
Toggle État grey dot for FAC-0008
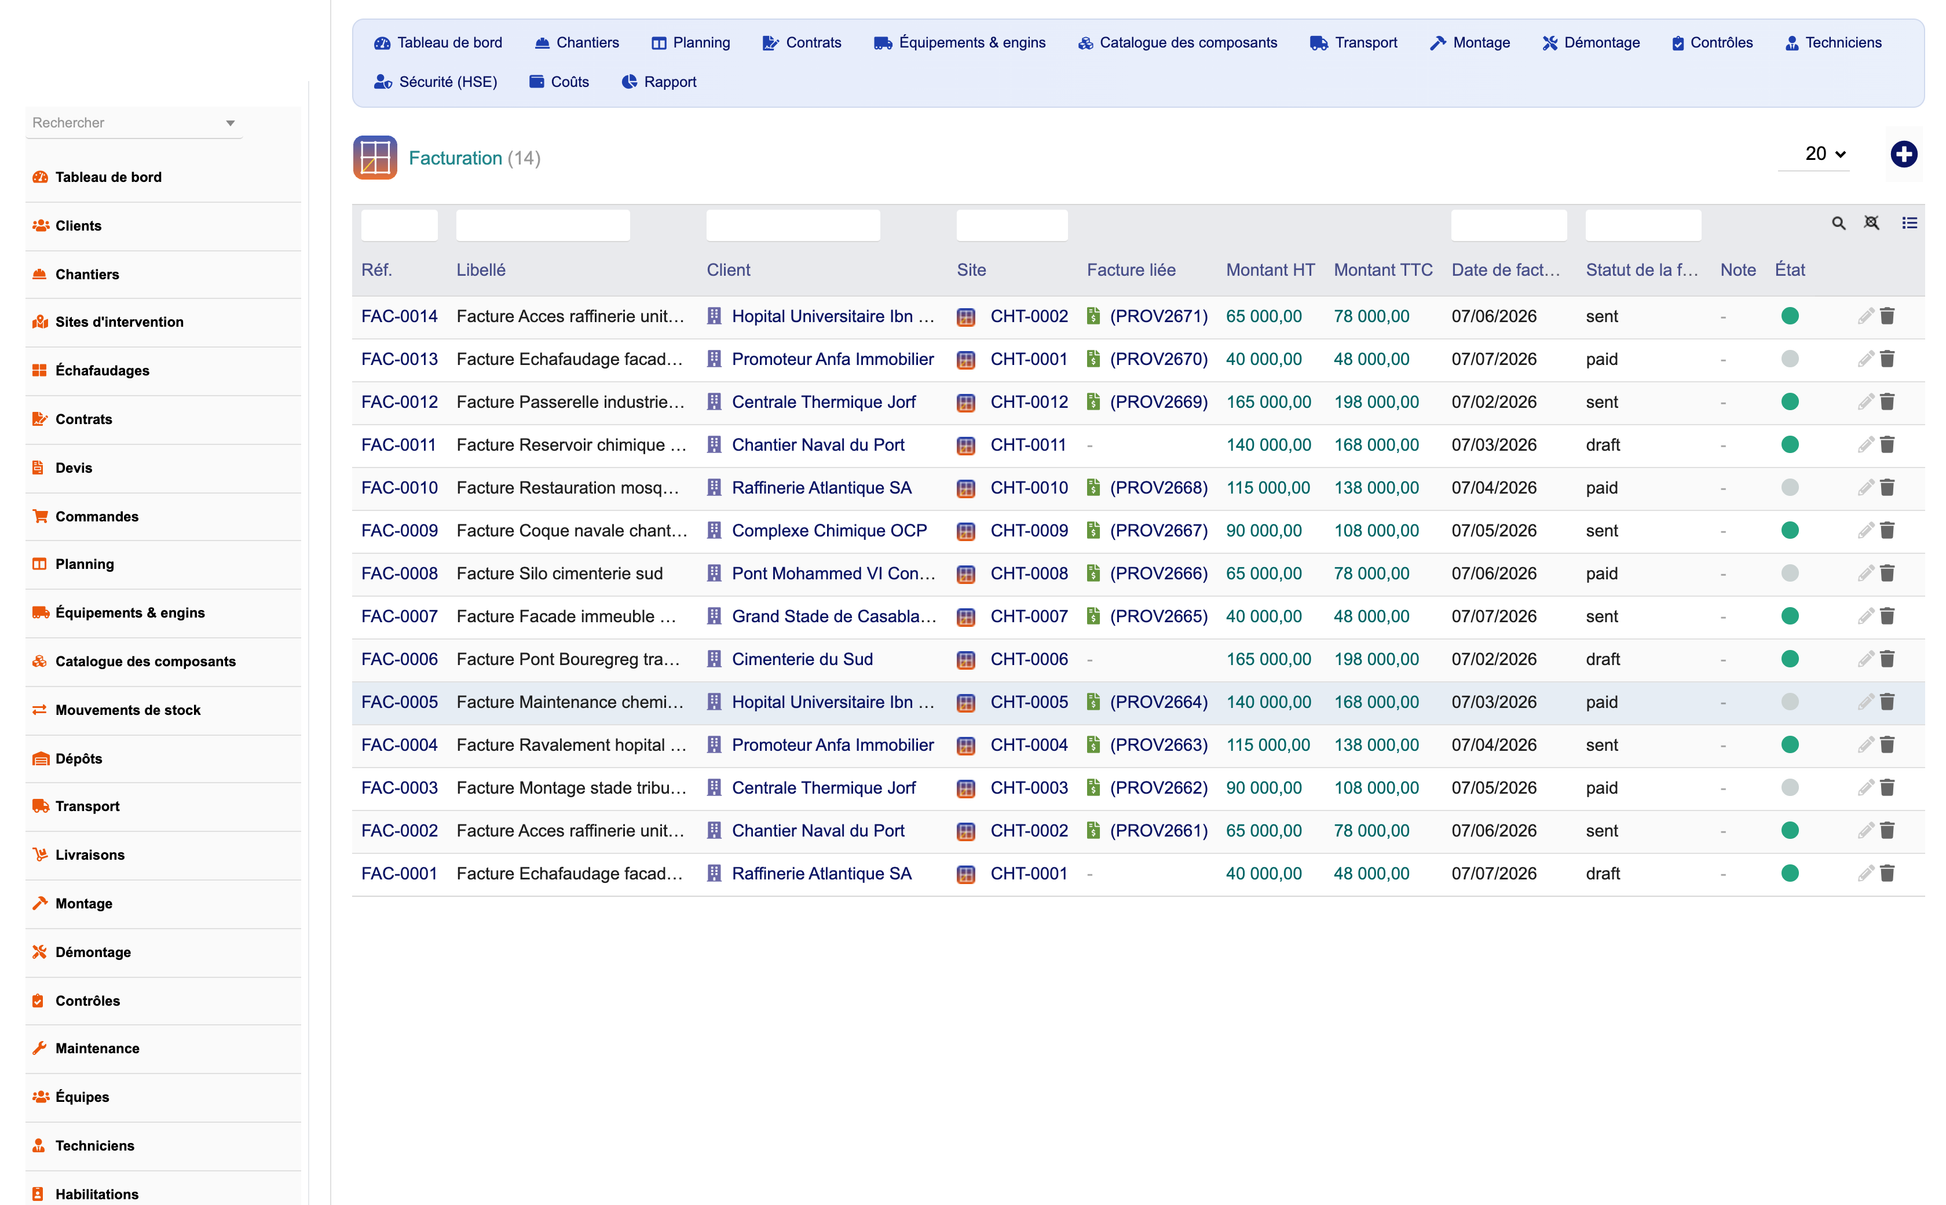pyautogui.click(x=1790, y=573)
